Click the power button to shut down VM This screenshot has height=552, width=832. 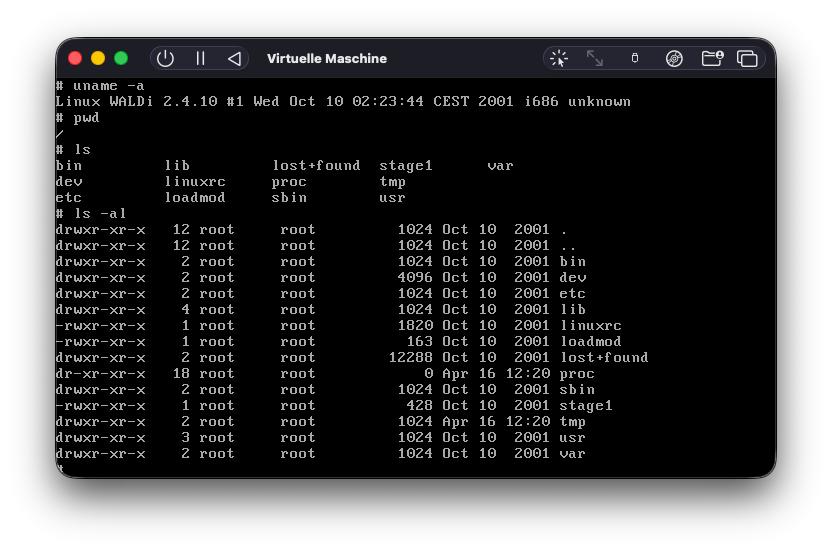pos(165,58)
